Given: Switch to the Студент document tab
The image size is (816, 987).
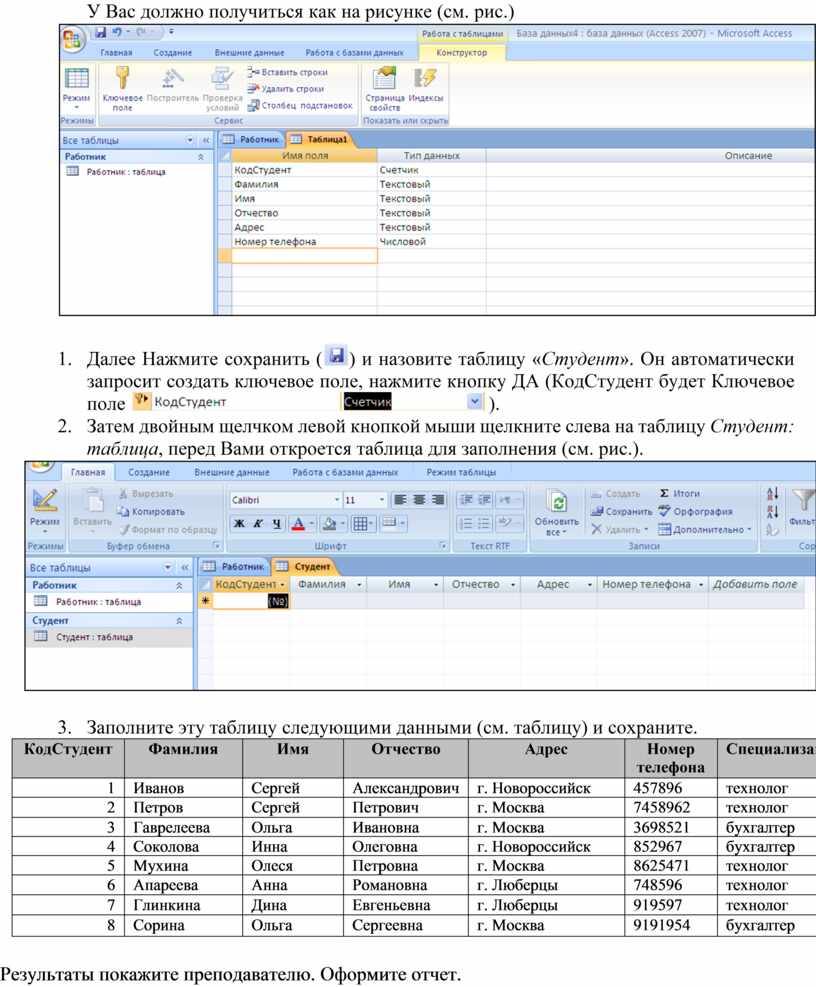Looking at the screenshot, I should 305,567.
